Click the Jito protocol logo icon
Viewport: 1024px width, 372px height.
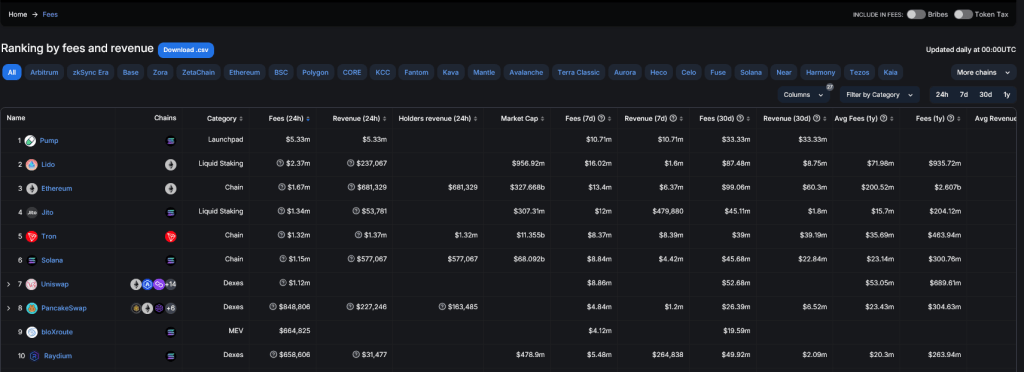[31, 213]
